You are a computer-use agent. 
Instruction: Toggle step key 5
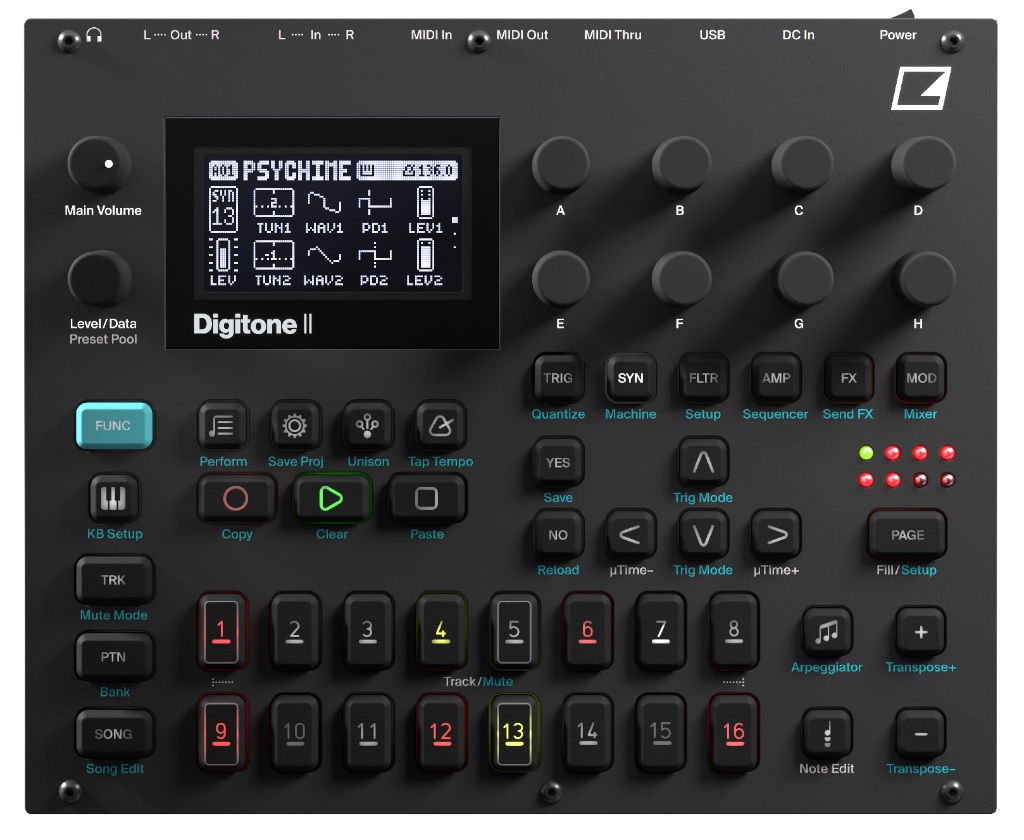pyautogui.click(x=514, y=631)
